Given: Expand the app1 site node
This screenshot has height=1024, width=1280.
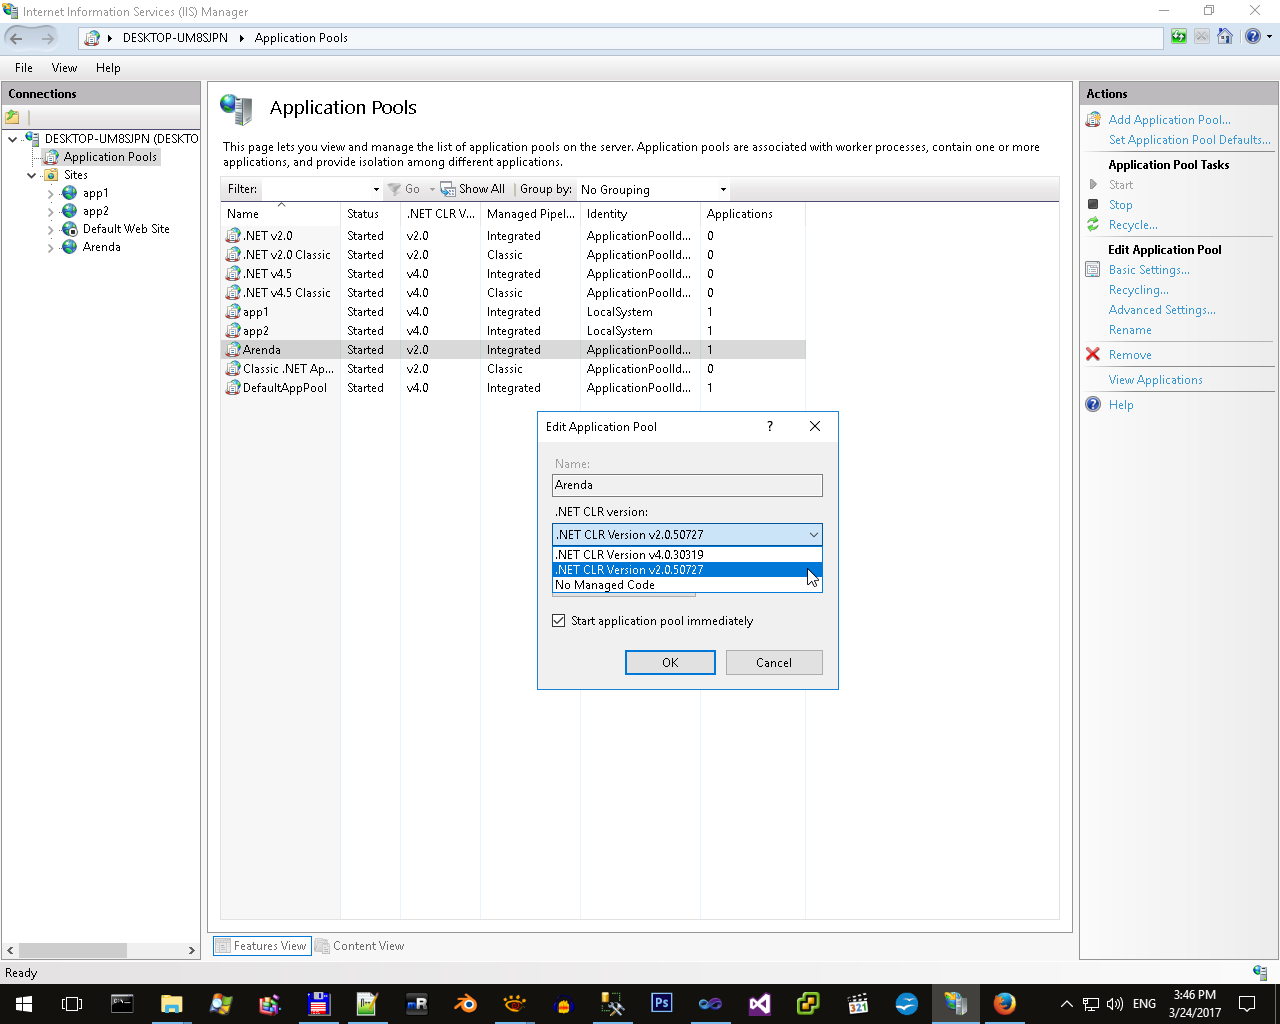Looking at the screenshot, I should point(51,193).
